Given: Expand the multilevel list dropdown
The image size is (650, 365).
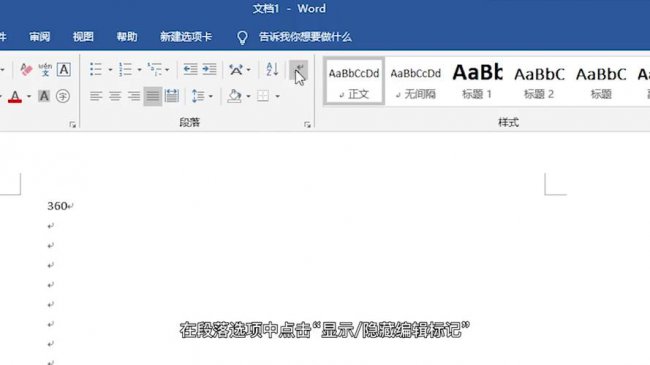Looking at the screenshot, I should (167, 70).
